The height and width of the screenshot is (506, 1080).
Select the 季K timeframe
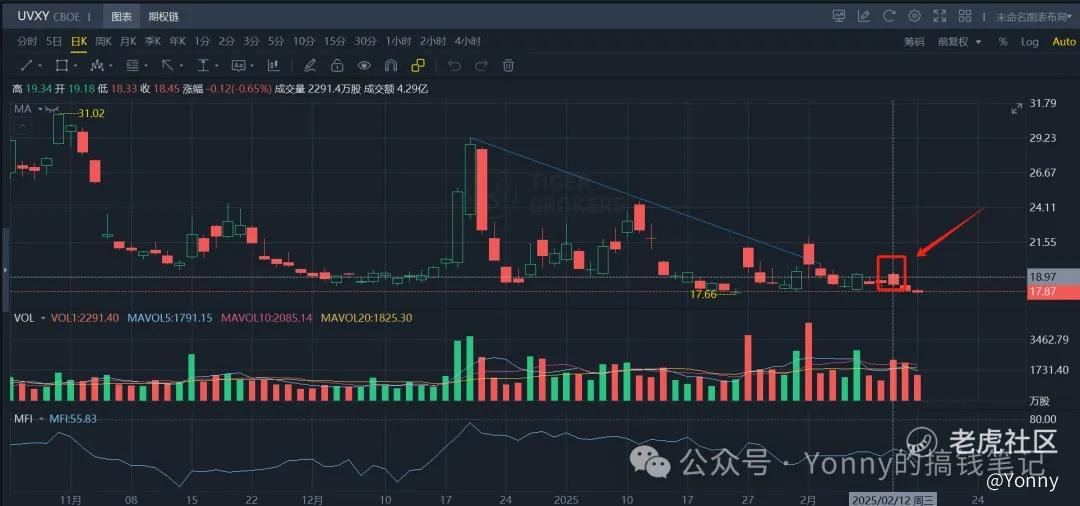click(x=153, y=41)
